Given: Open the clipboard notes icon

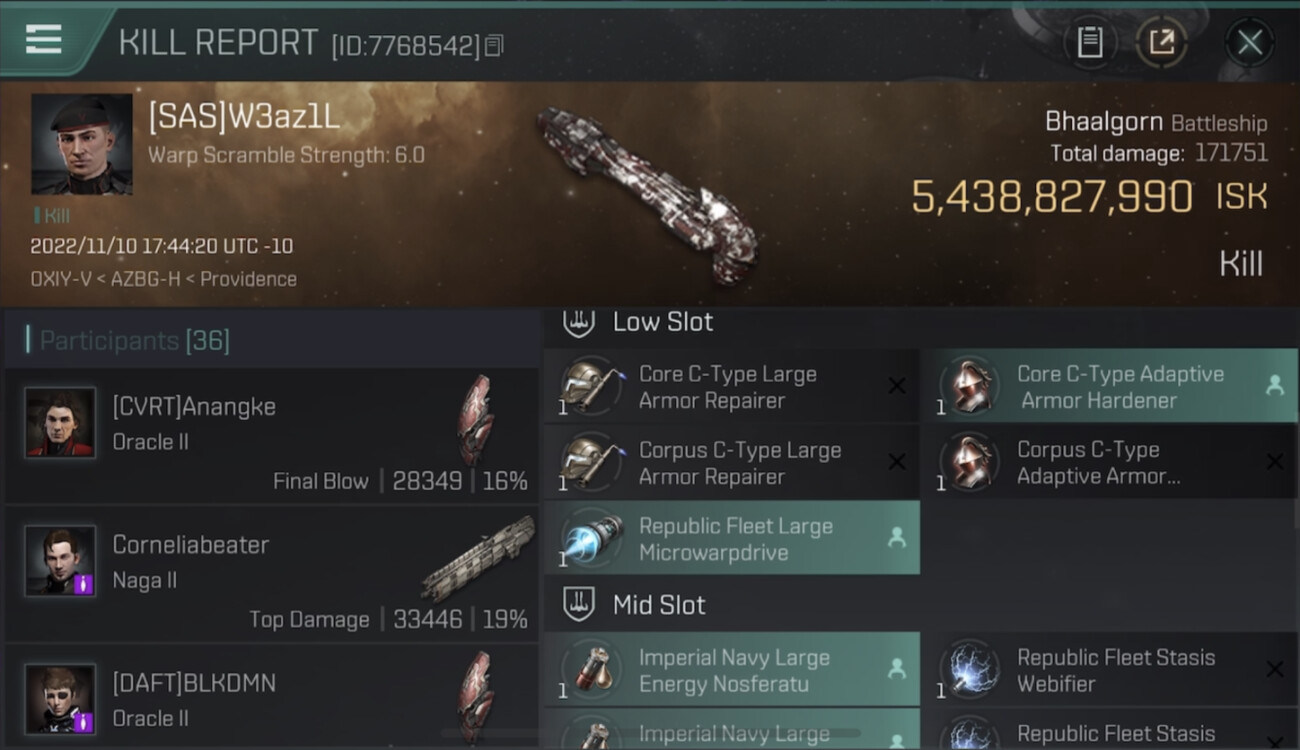Looking at the screenshot, I should point(1089,42).
